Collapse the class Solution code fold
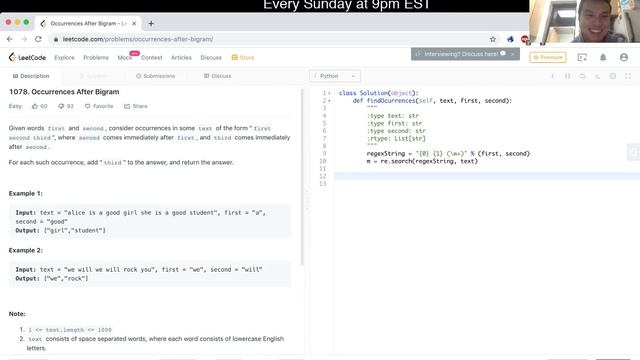Viewport: 640px width, 360px height. [x=329, y=93]
